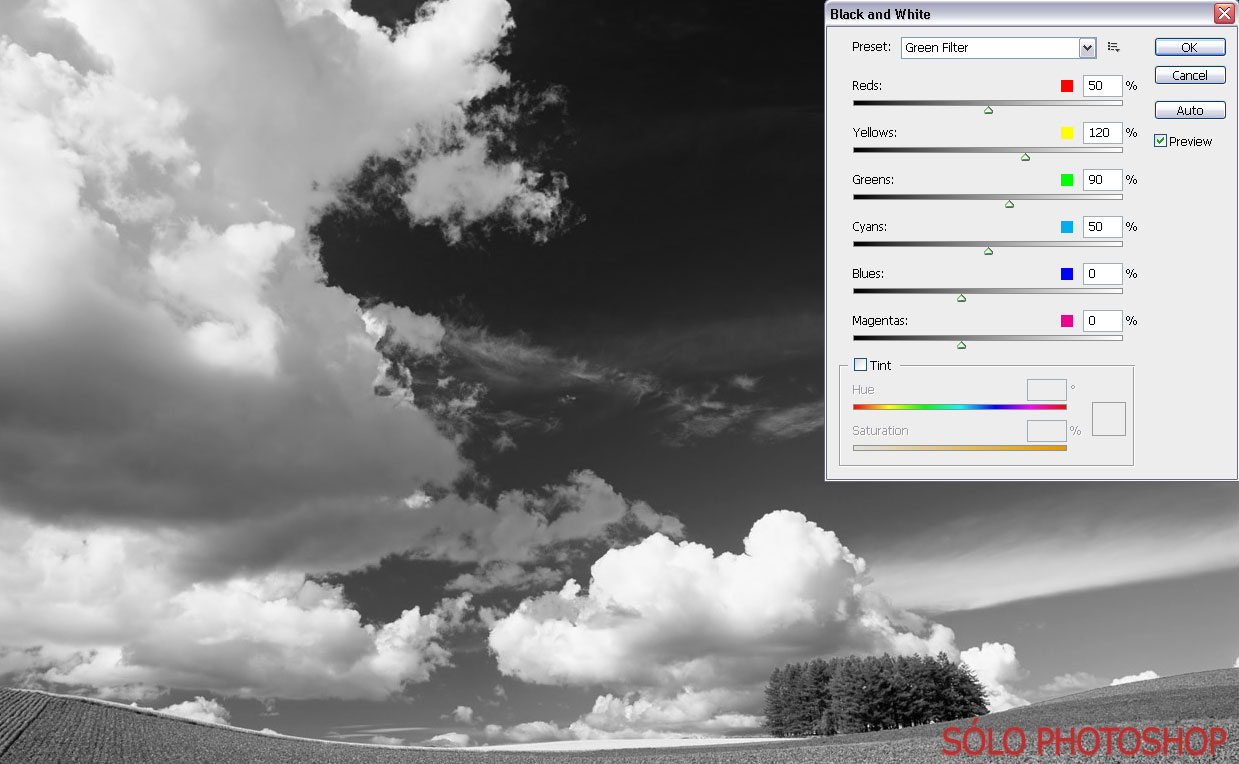Enable the Tint checkbox
The width and height of the screenshot is (1239, 764).
pos(860,365)
